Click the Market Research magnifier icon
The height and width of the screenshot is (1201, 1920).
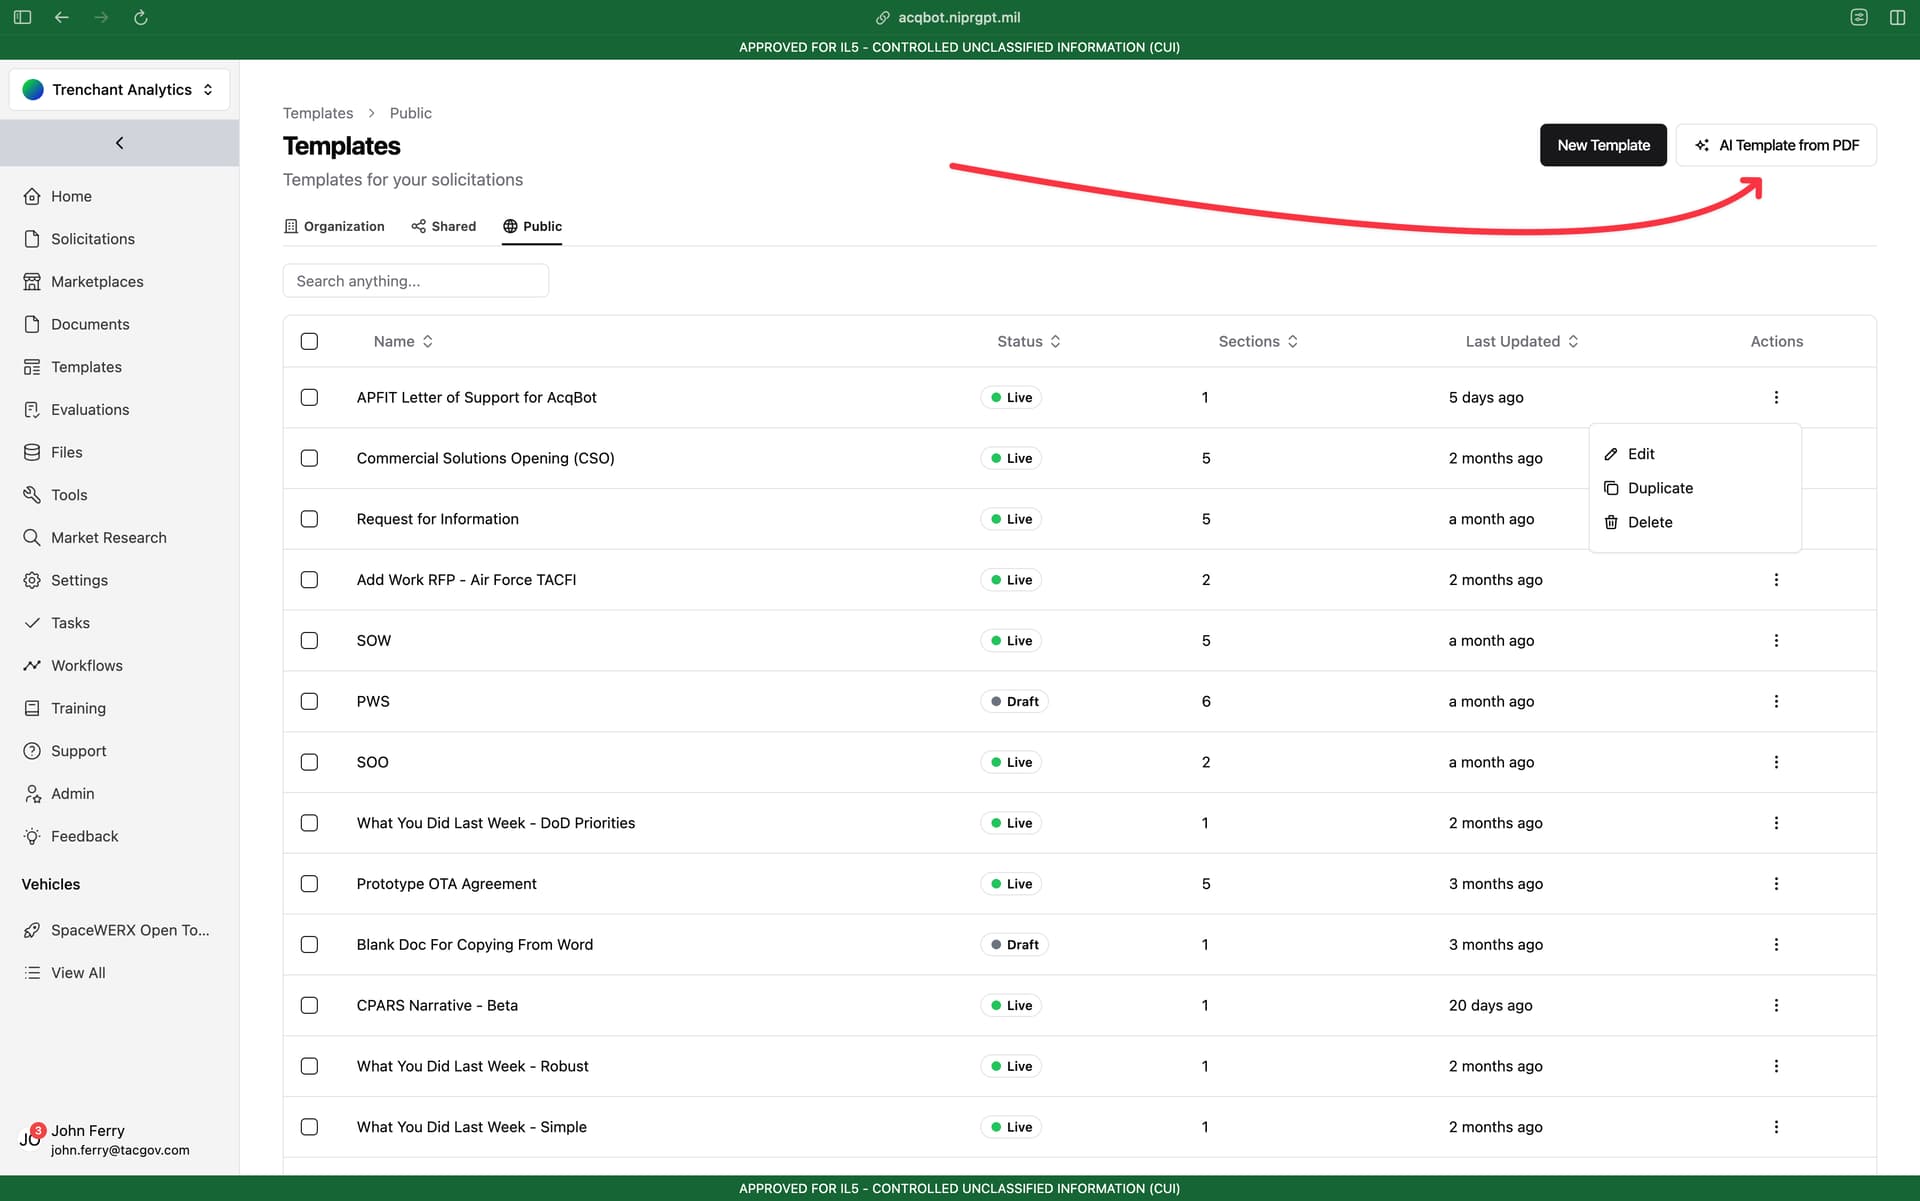pos(32,538)
